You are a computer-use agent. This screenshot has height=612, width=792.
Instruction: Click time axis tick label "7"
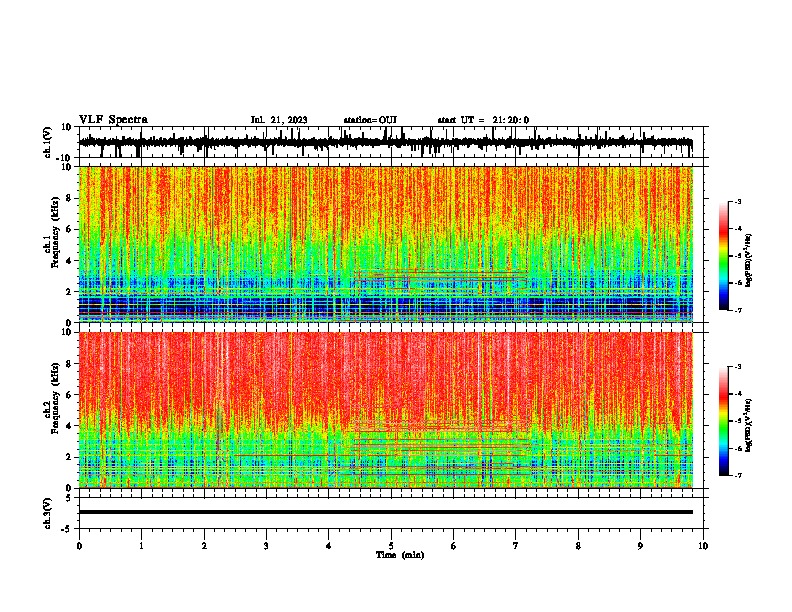click(x=516, y=546)
